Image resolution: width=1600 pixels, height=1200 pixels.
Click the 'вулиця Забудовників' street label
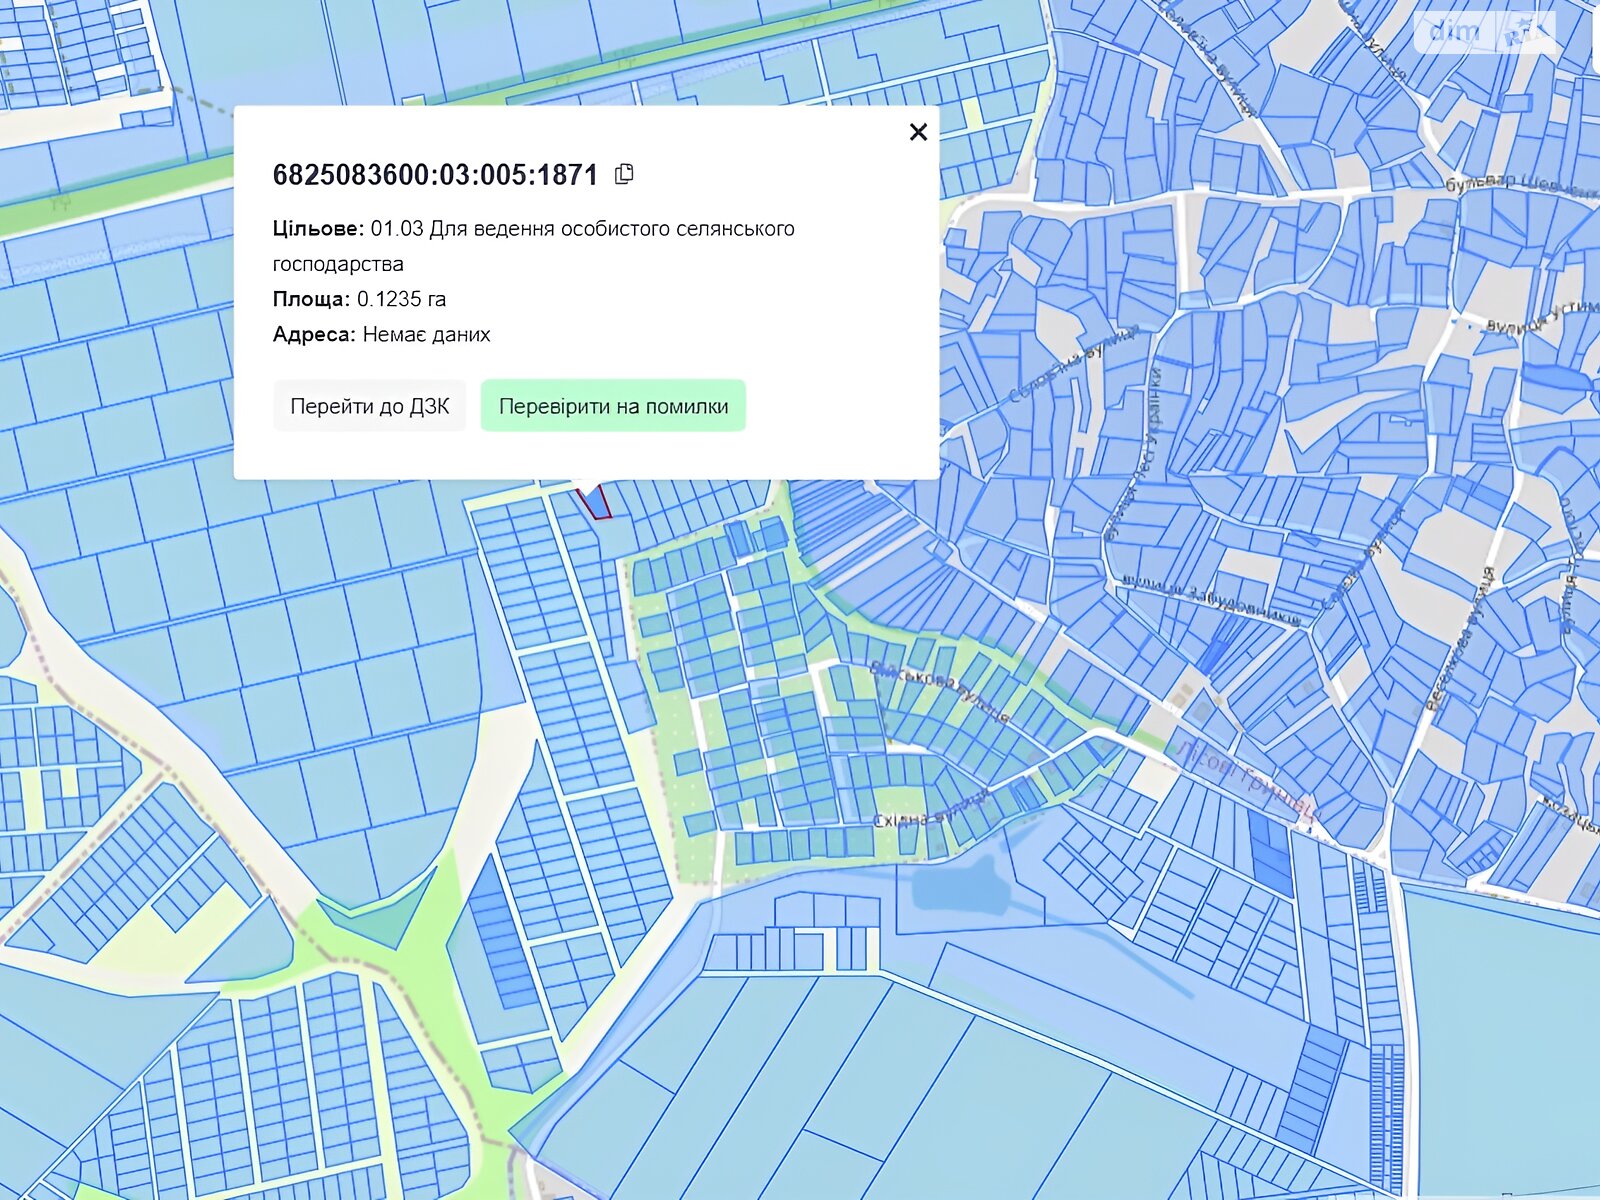click(1210, 597)
